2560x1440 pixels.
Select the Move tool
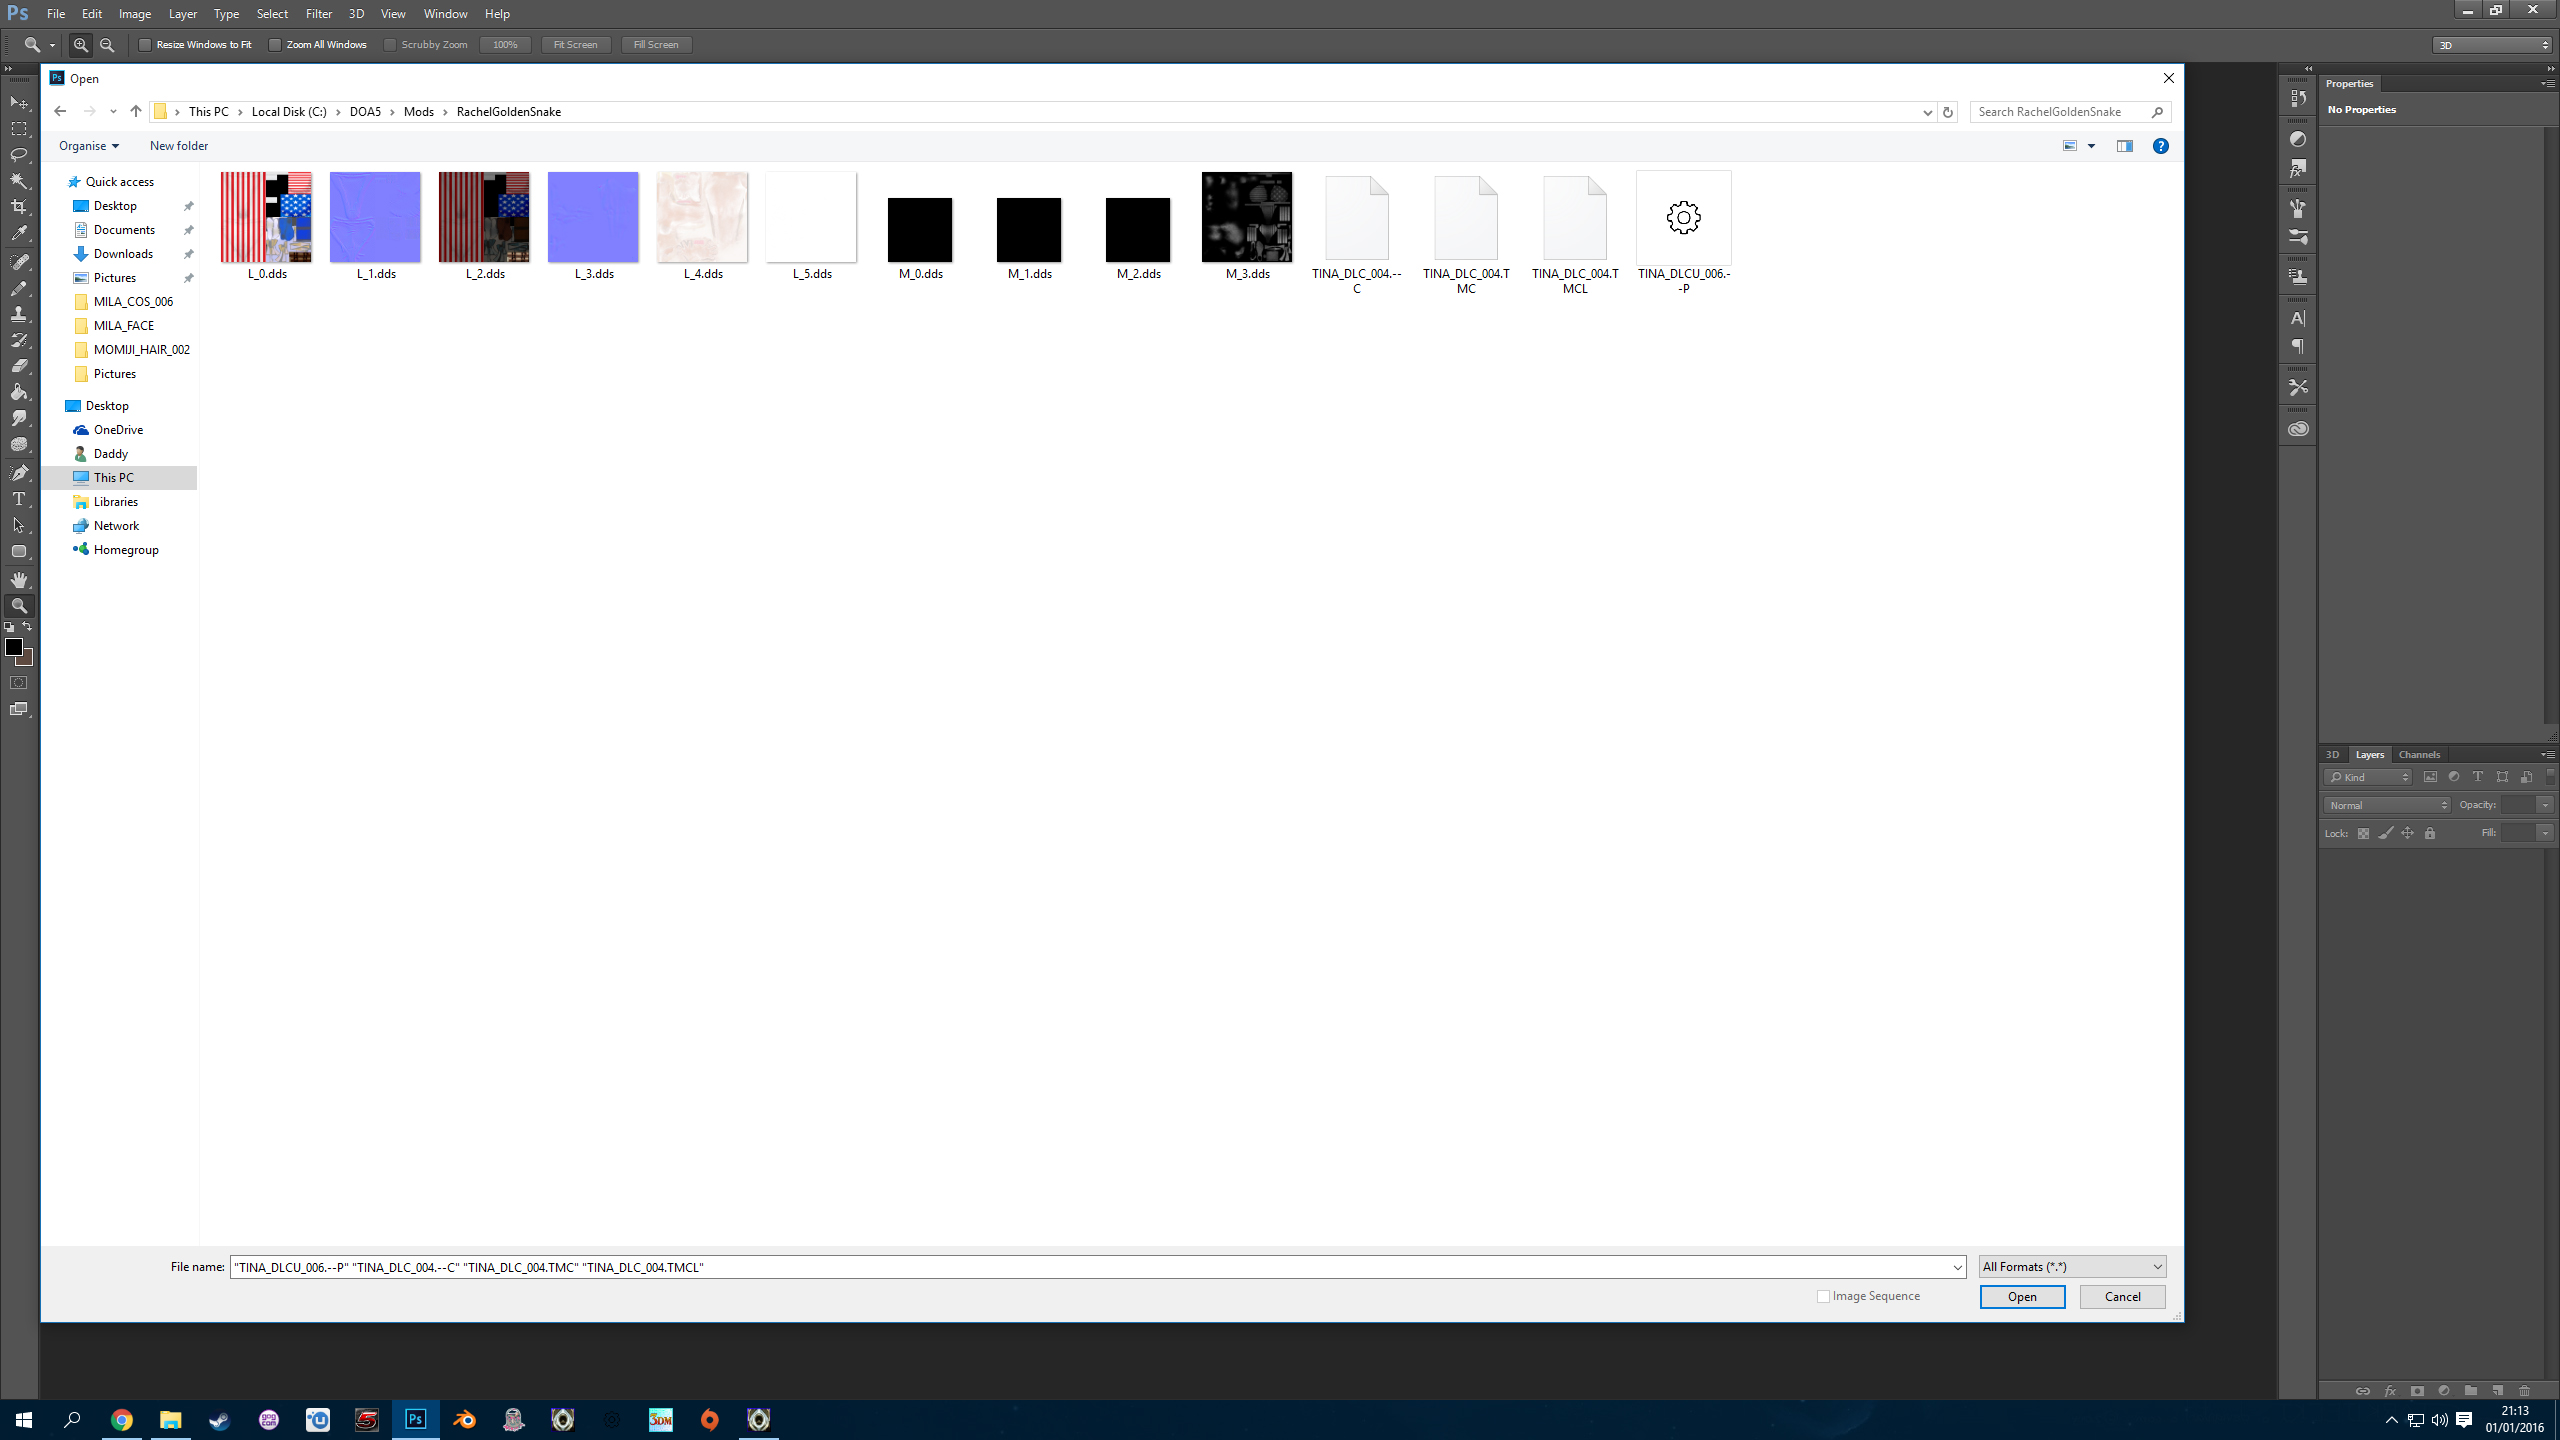tap(19, 103)
